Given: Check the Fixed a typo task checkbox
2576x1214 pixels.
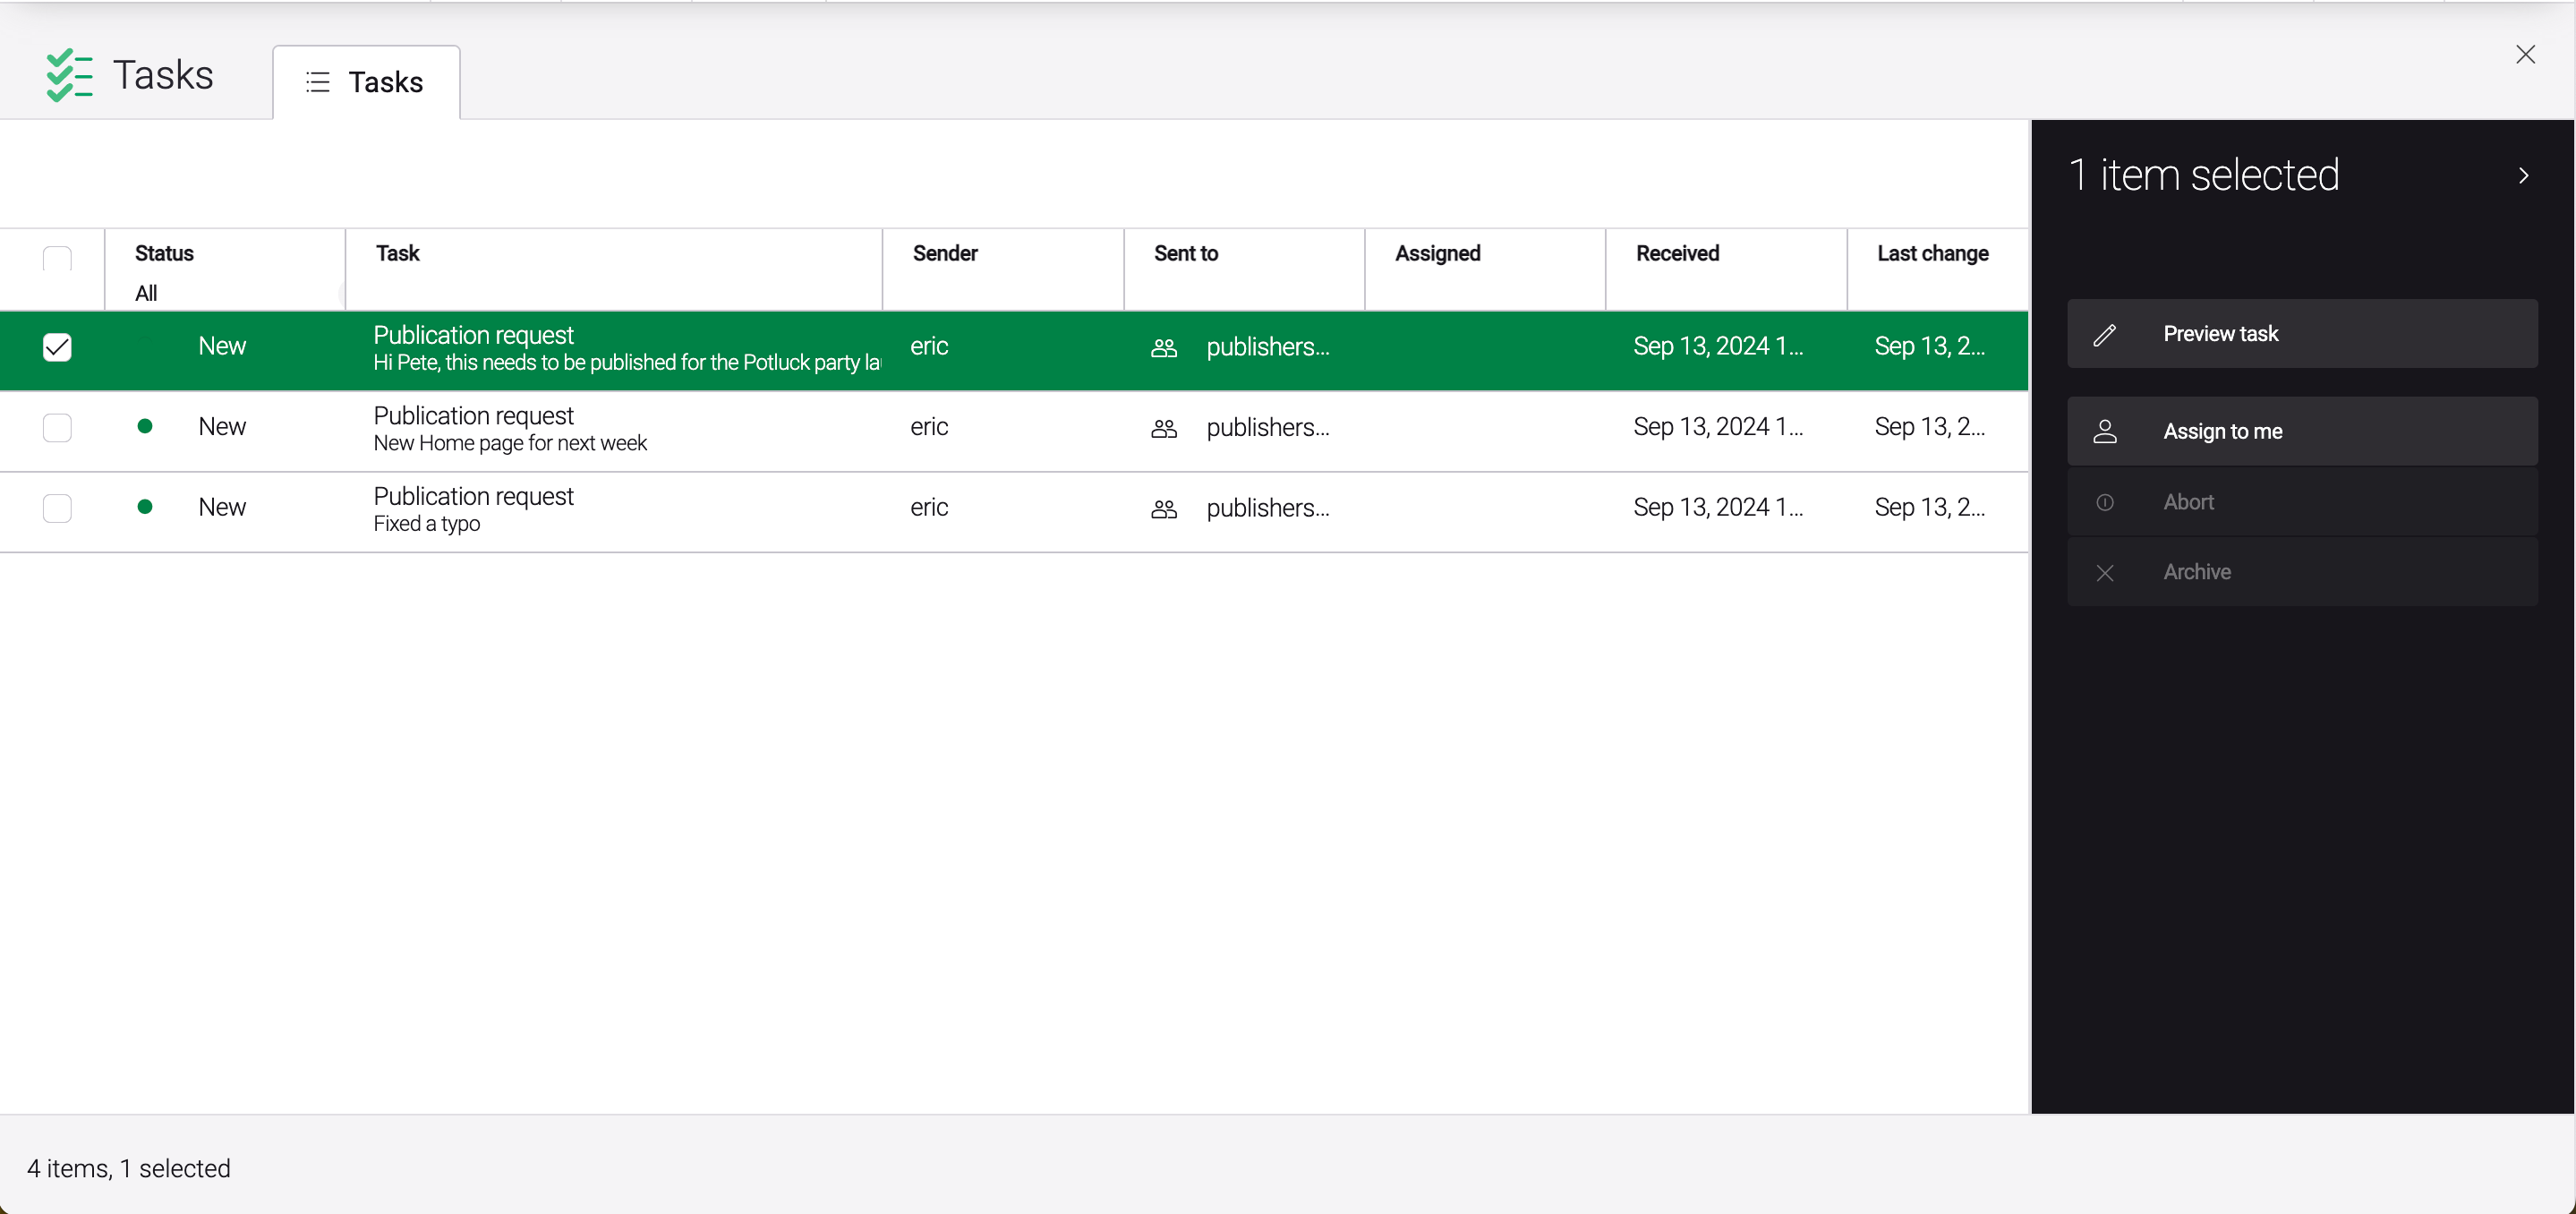Looking at the screenshot, I should (x=57, y=509).
